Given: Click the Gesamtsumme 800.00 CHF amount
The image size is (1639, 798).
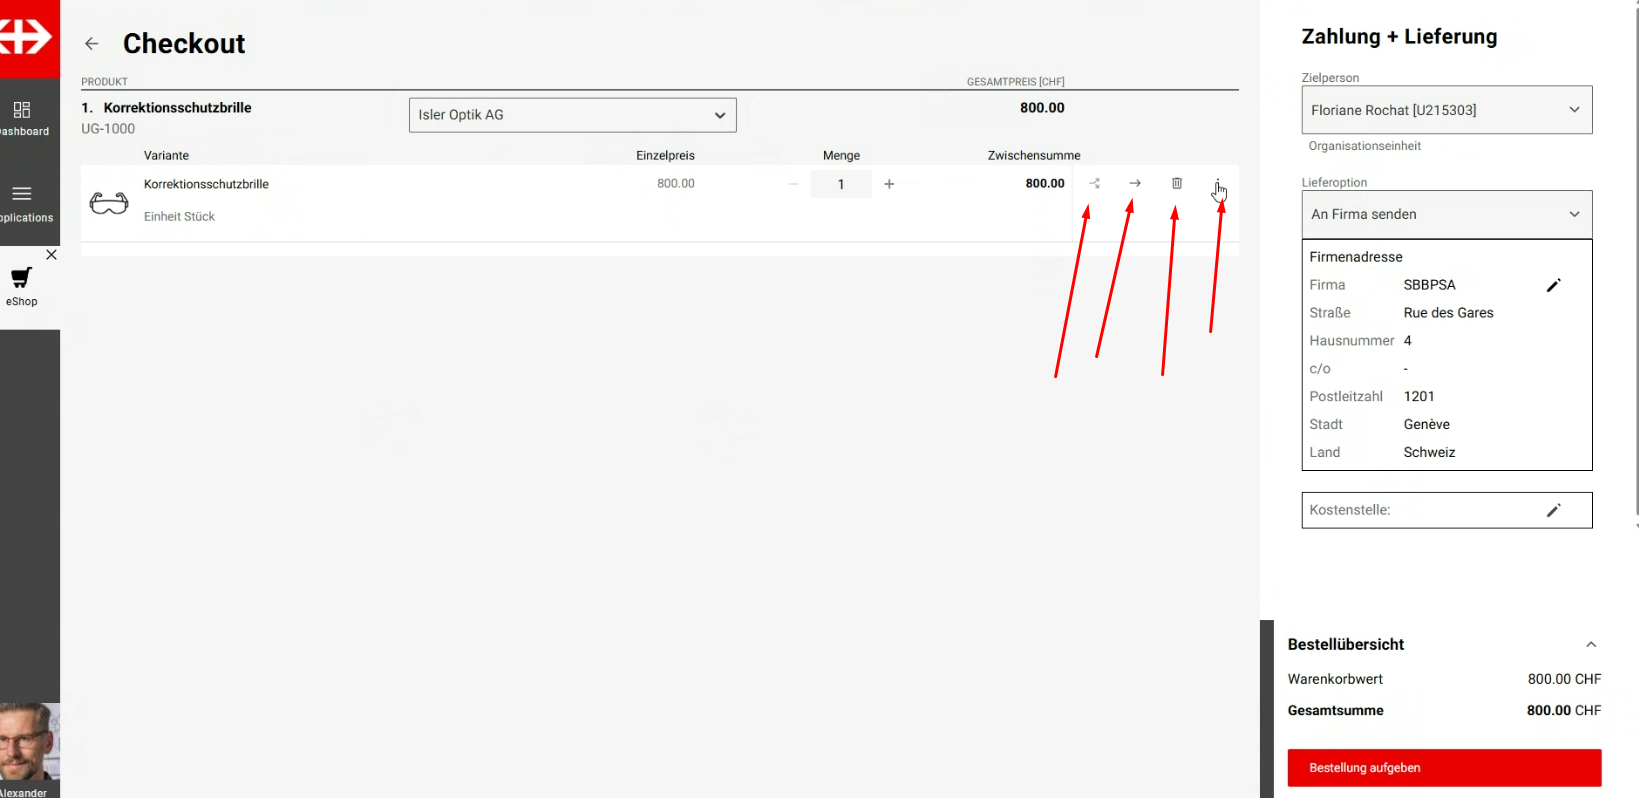Looking at the screenshot, I should pos(1564,711).
